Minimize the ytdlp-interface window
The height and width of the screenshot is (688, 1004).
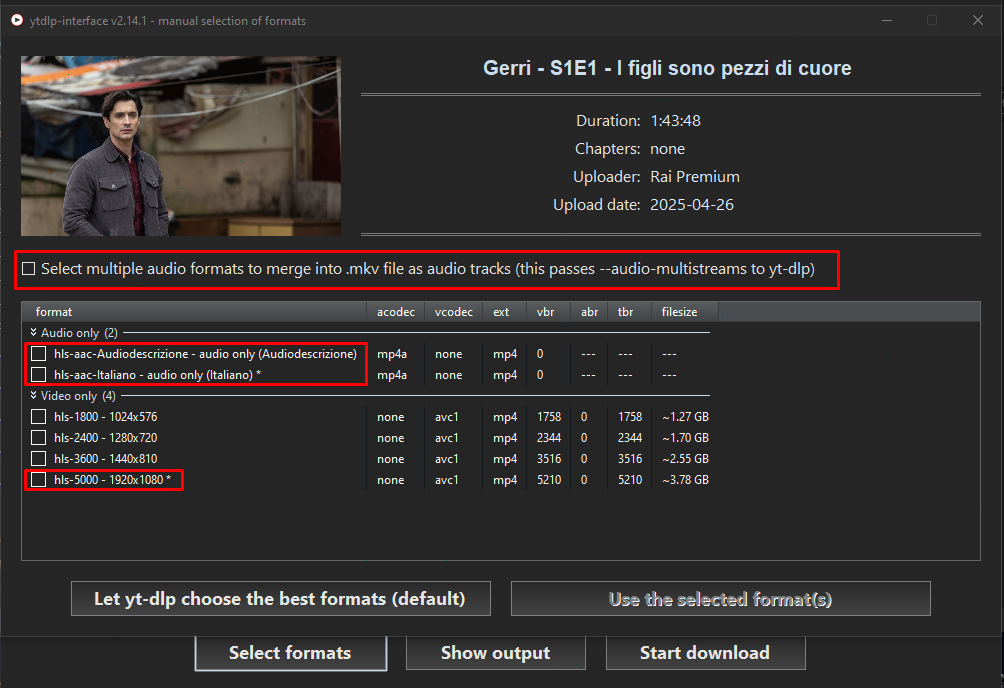[887, 20]
